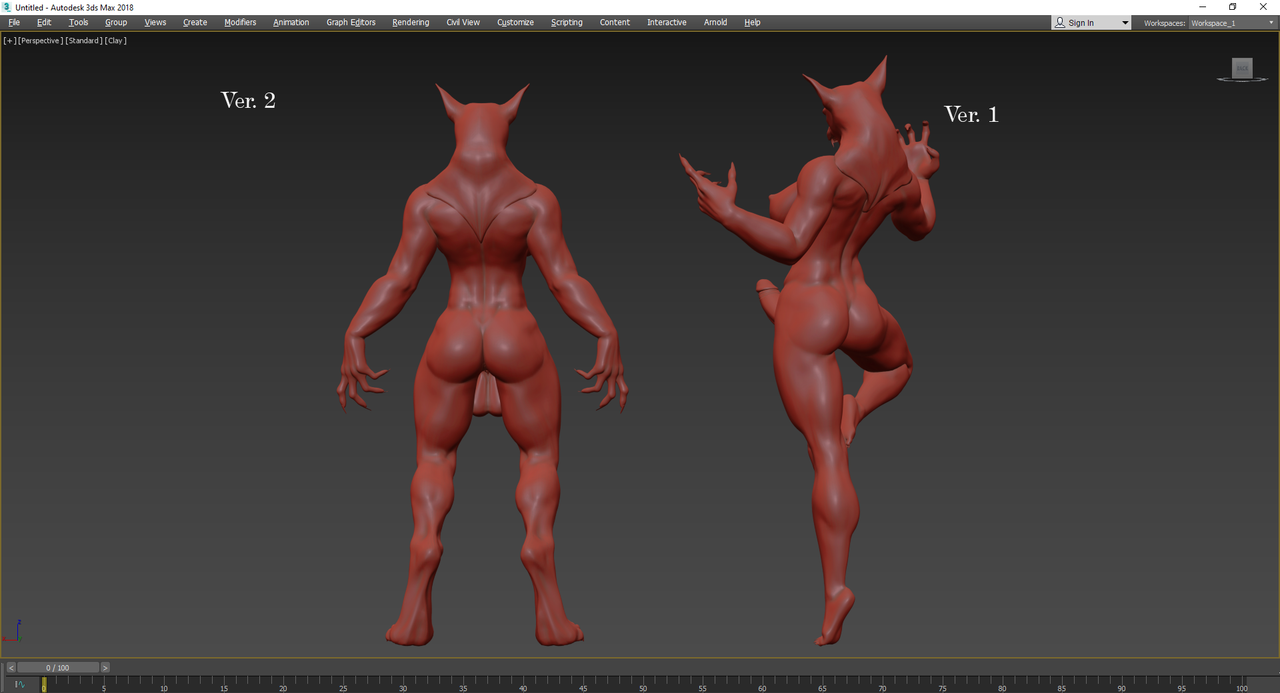Open the Civil View menu

(x=463, y=22)
